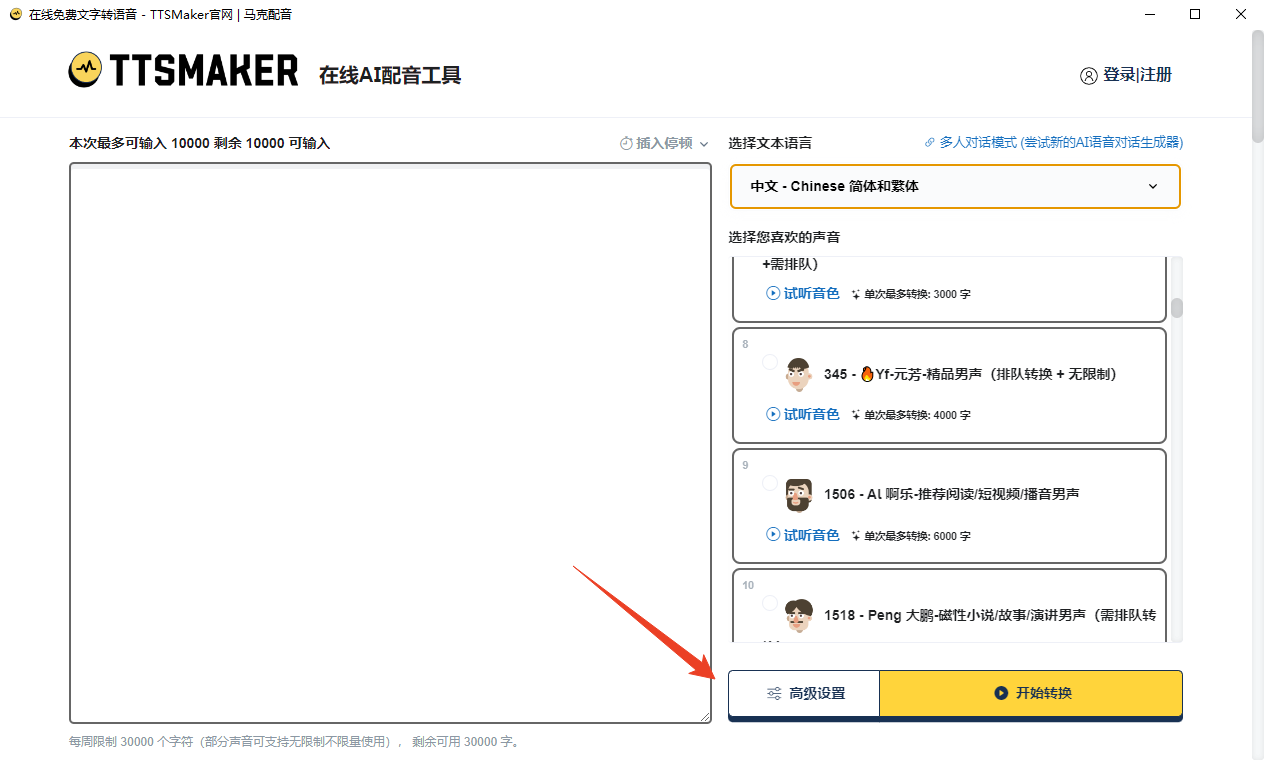This screenshot has width=1264, height=760.
Task: Select the 1506 啊乐 voice radio button
Action: click(770, 483)
